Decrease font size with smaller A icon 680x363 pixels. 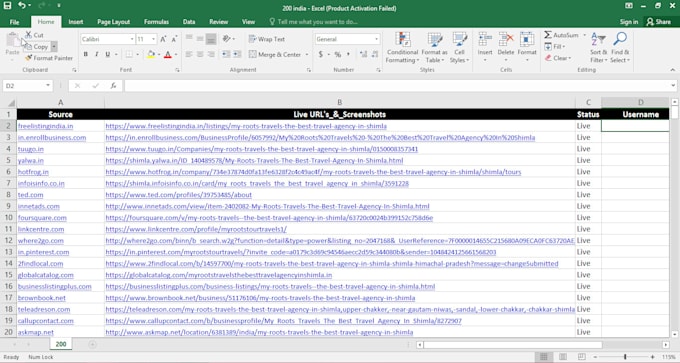point(174,39)
